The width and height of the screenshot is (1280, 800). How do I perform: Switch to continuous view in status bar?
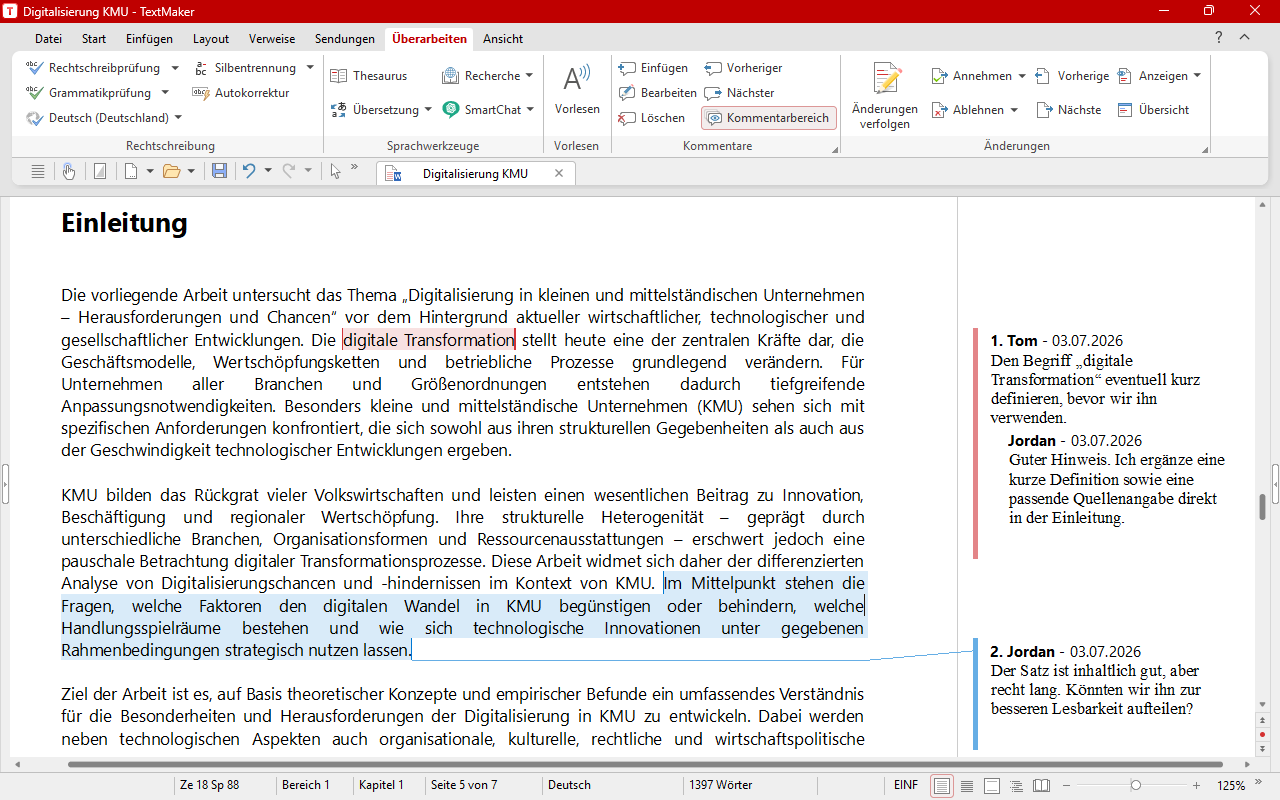(967, 785)
